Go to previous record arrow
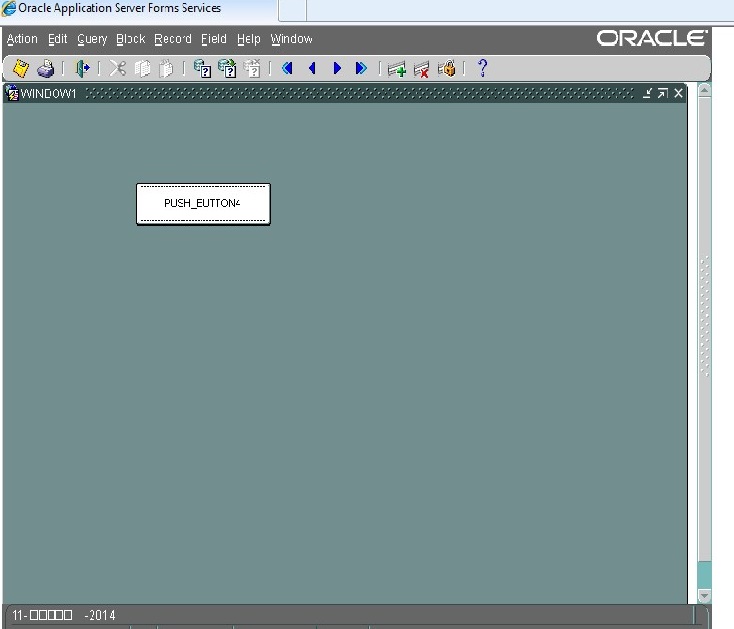Screen dimensions: 734x629 [x=312, y=68]
